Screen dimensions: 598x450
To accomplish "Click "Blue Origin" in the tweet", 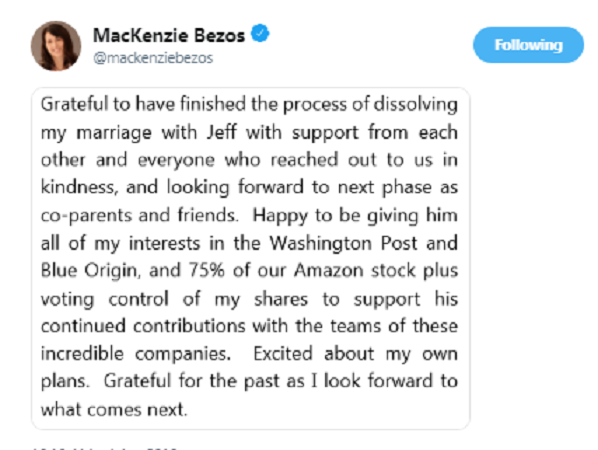I will point(88,271).
